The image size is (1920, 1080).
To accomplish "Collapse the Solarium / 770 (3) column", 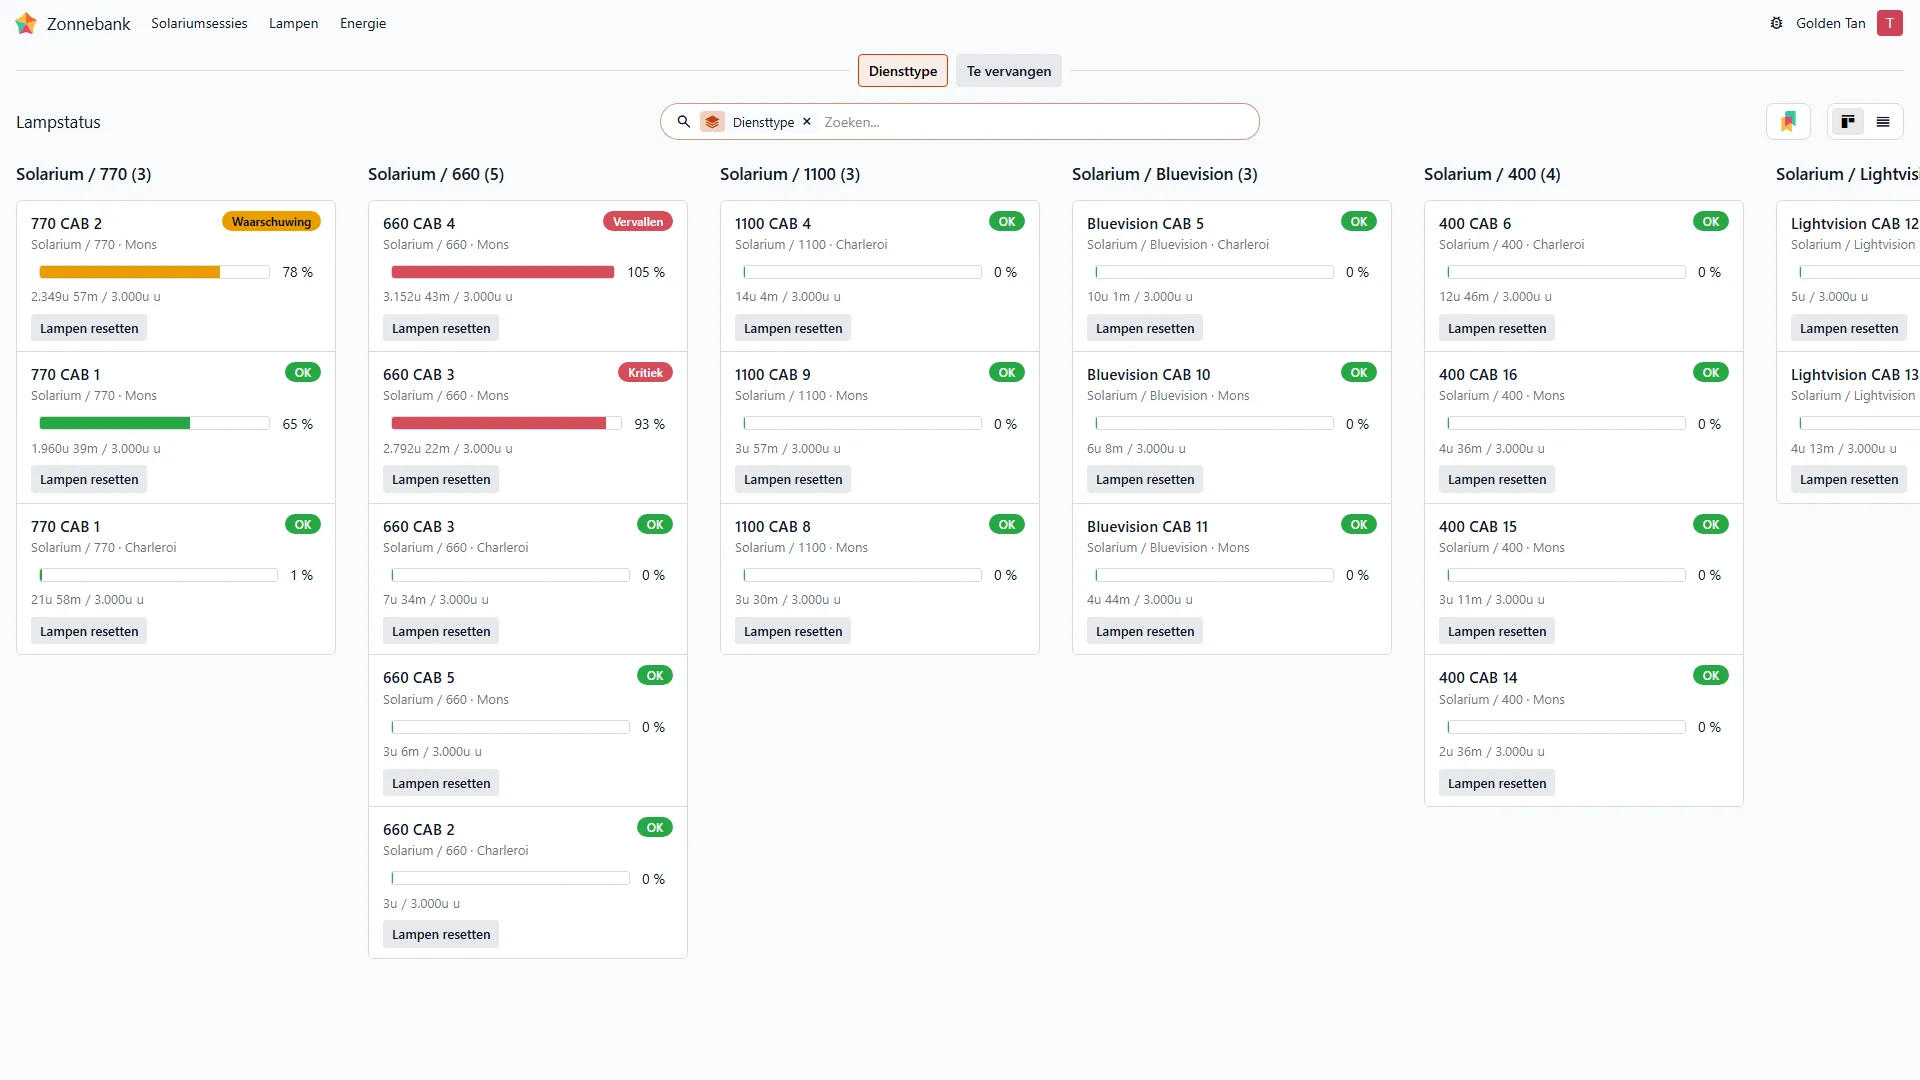I will [x=84, y=174].
